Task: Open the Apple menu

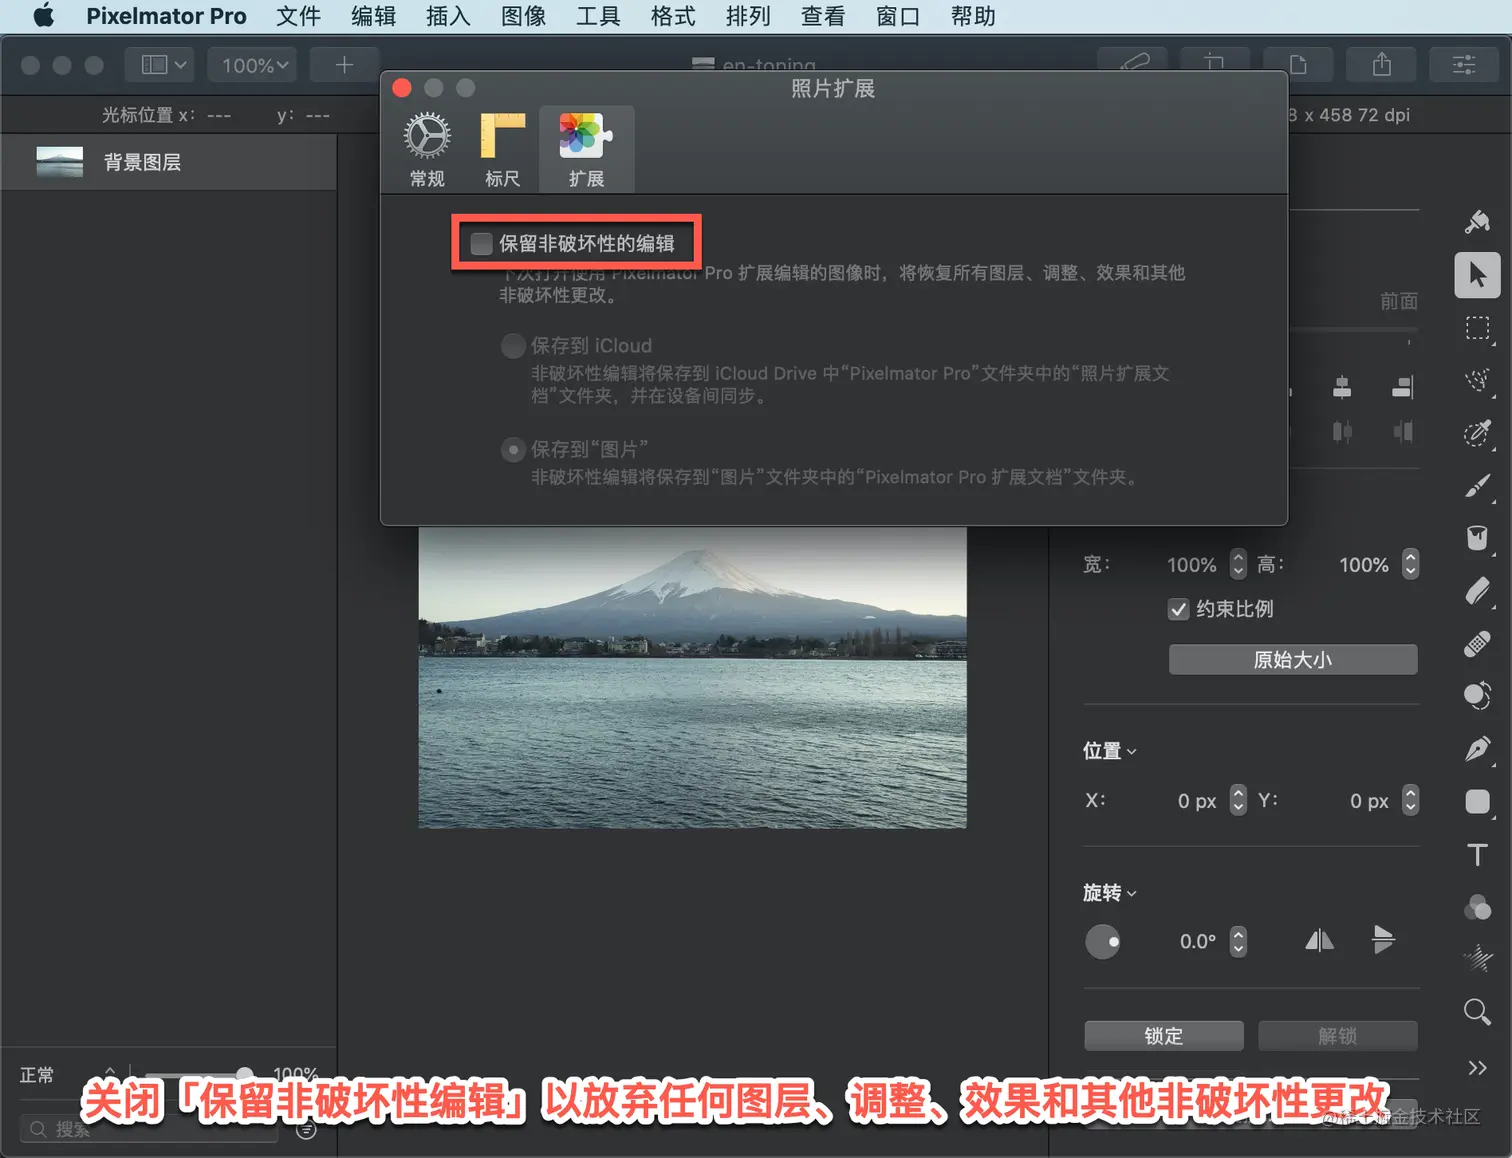Action: [x=43, y=16]
